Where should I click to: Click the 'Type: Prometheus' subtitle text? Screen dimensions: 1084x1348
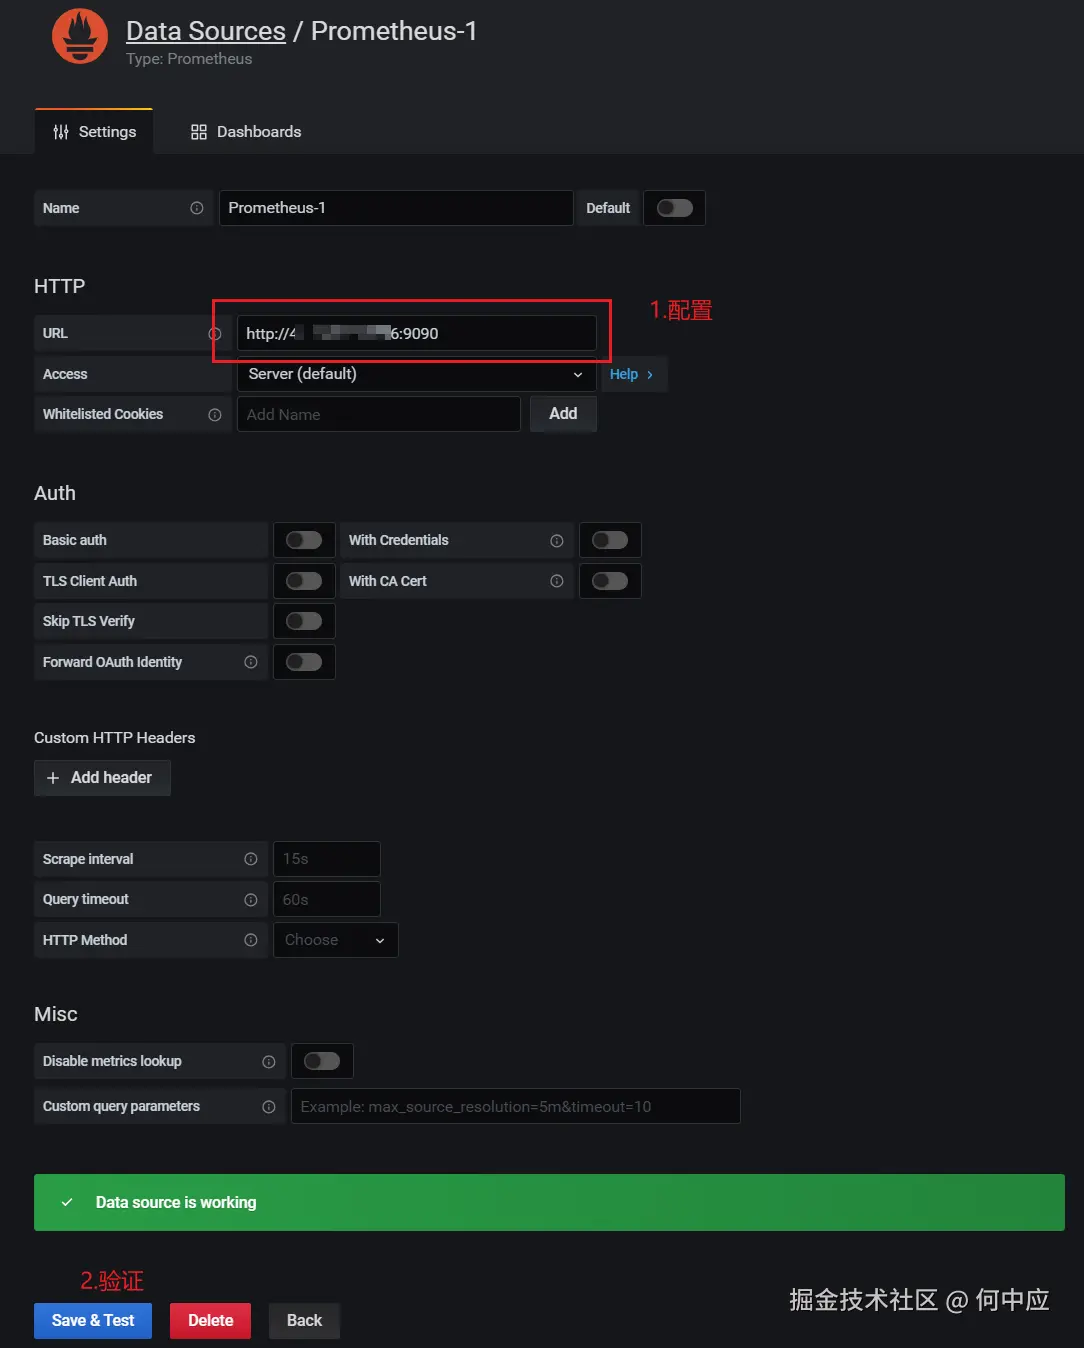pos(189,59)
